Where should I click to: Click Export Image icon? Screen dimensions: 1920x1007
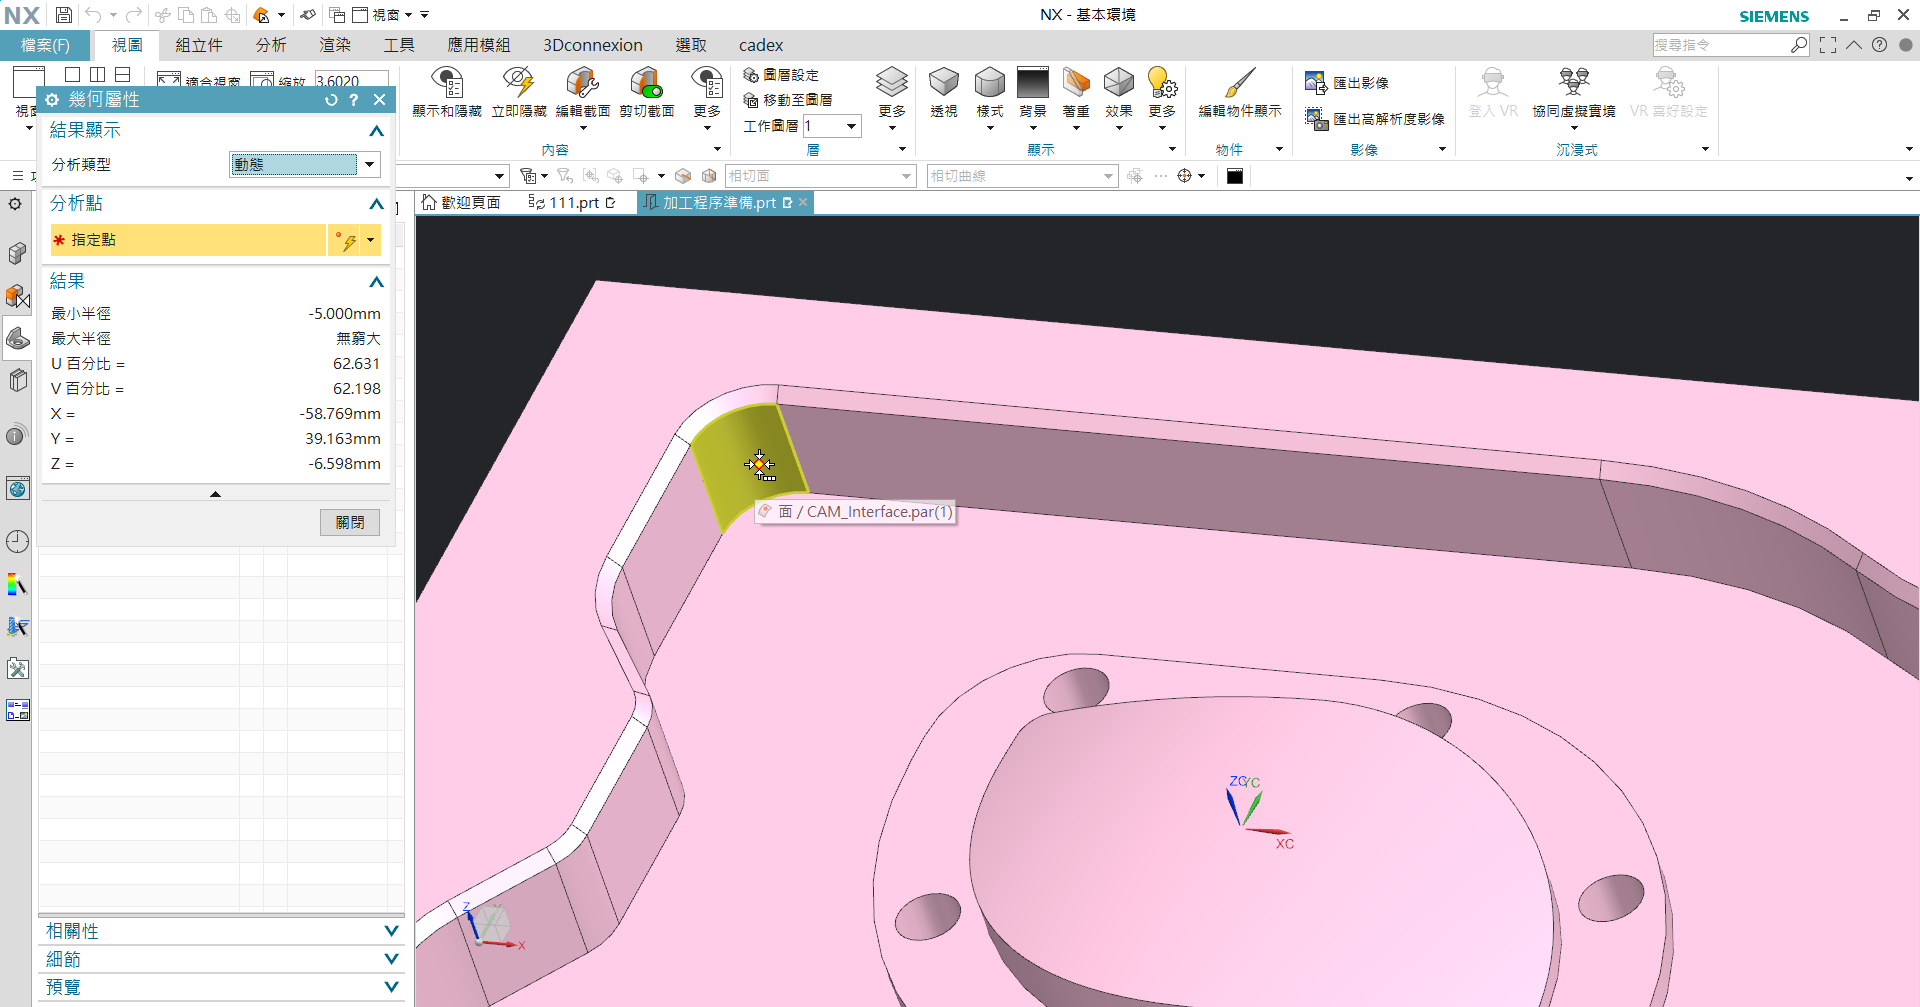click(1316, 83)
